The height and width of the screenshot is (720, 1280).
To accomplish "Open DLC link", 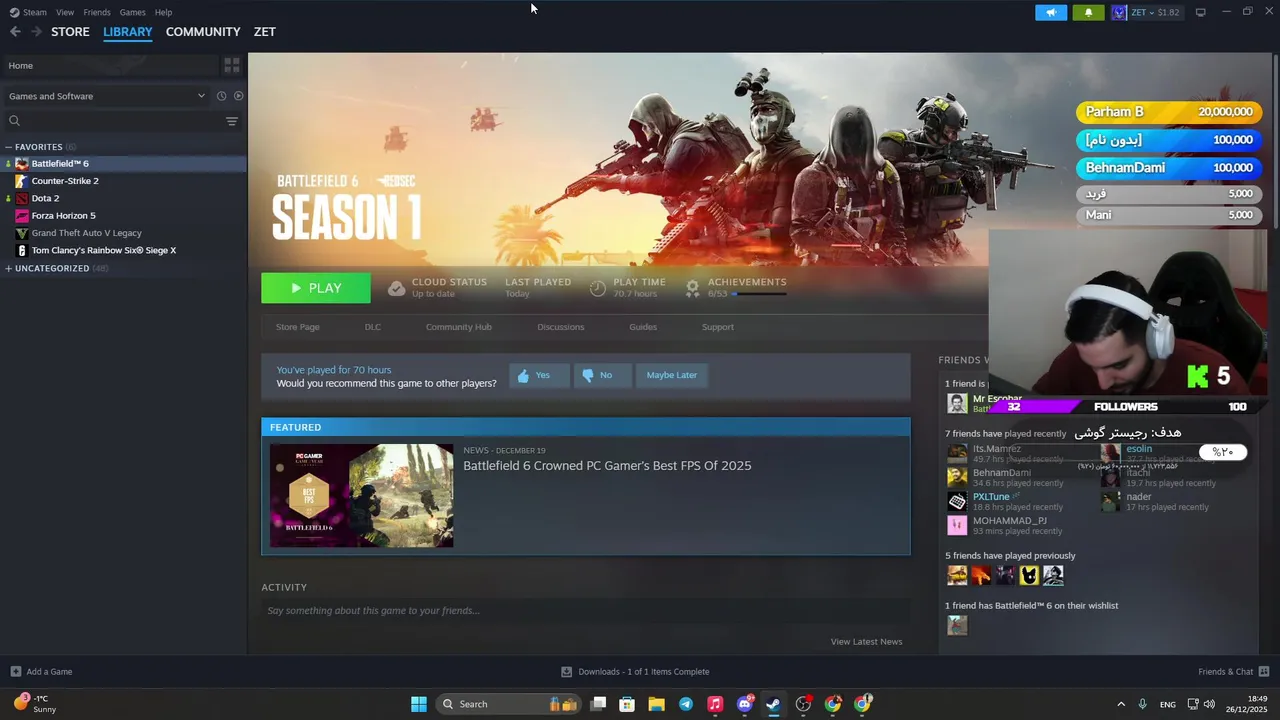I will (x=373, y=327).
